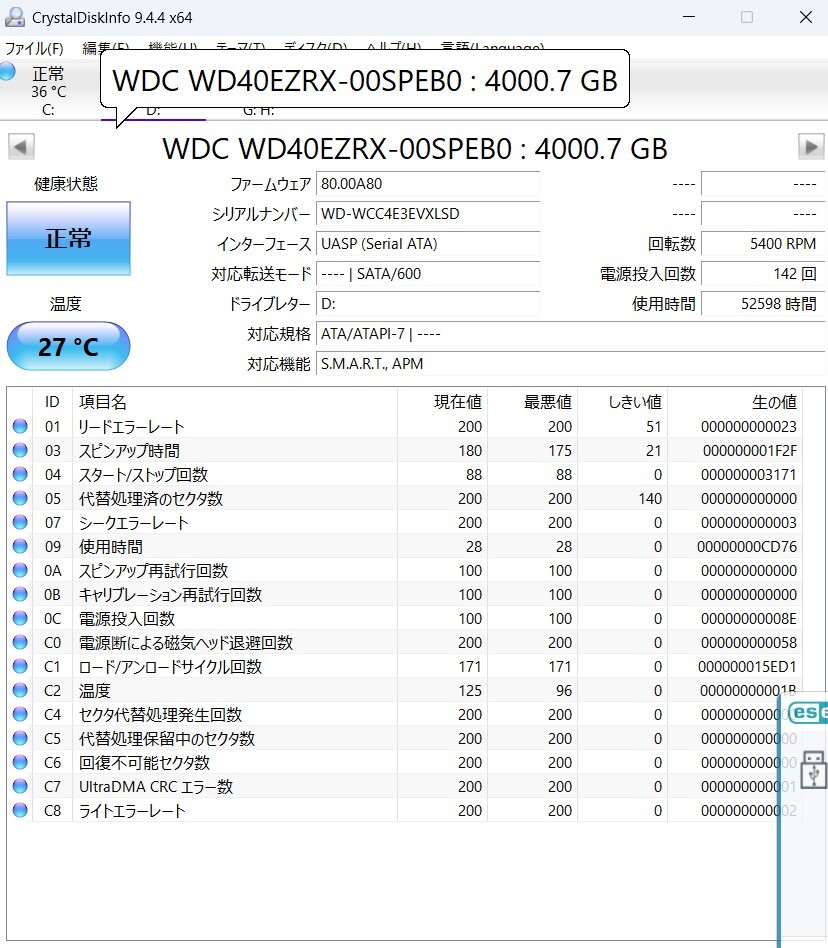Click the status circle for キャリブレーション再試行回数

pyautogui.click(x=20, y=594)
